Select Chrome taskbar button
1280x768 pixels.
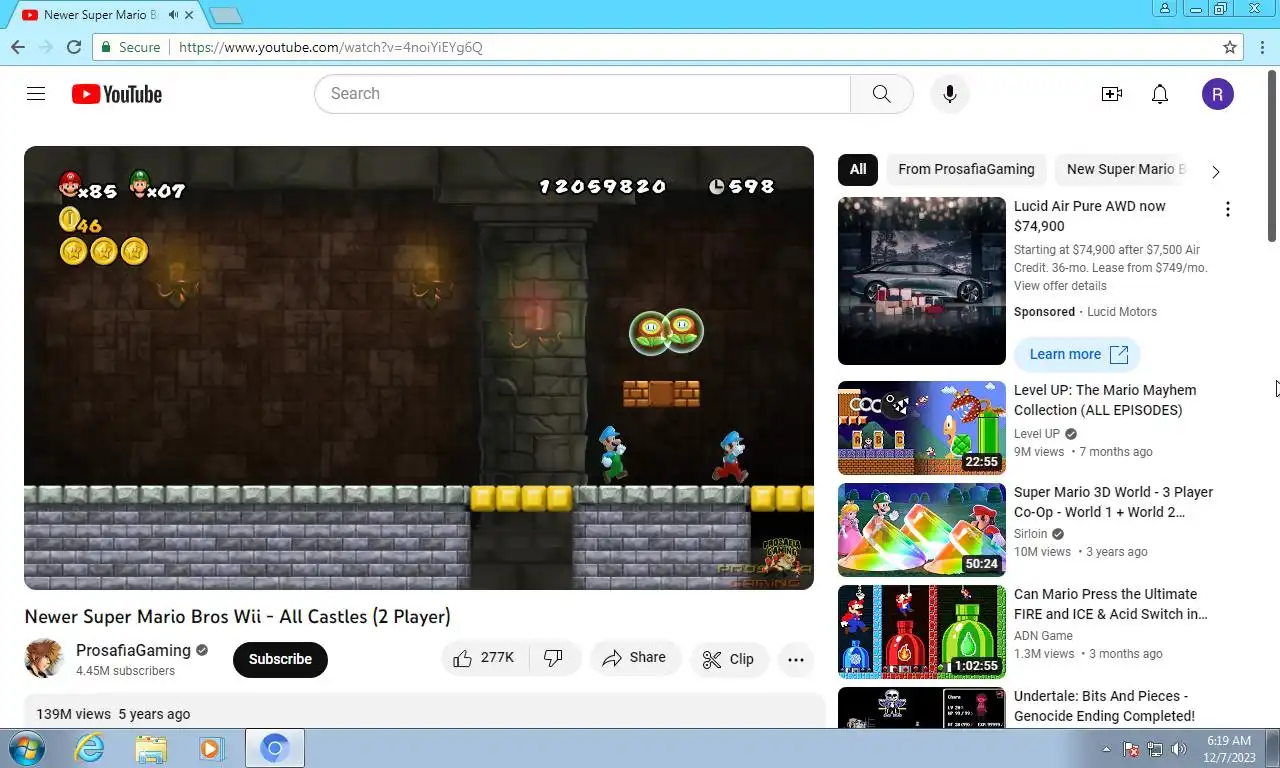pyautogui.click(x=275, y=748)
